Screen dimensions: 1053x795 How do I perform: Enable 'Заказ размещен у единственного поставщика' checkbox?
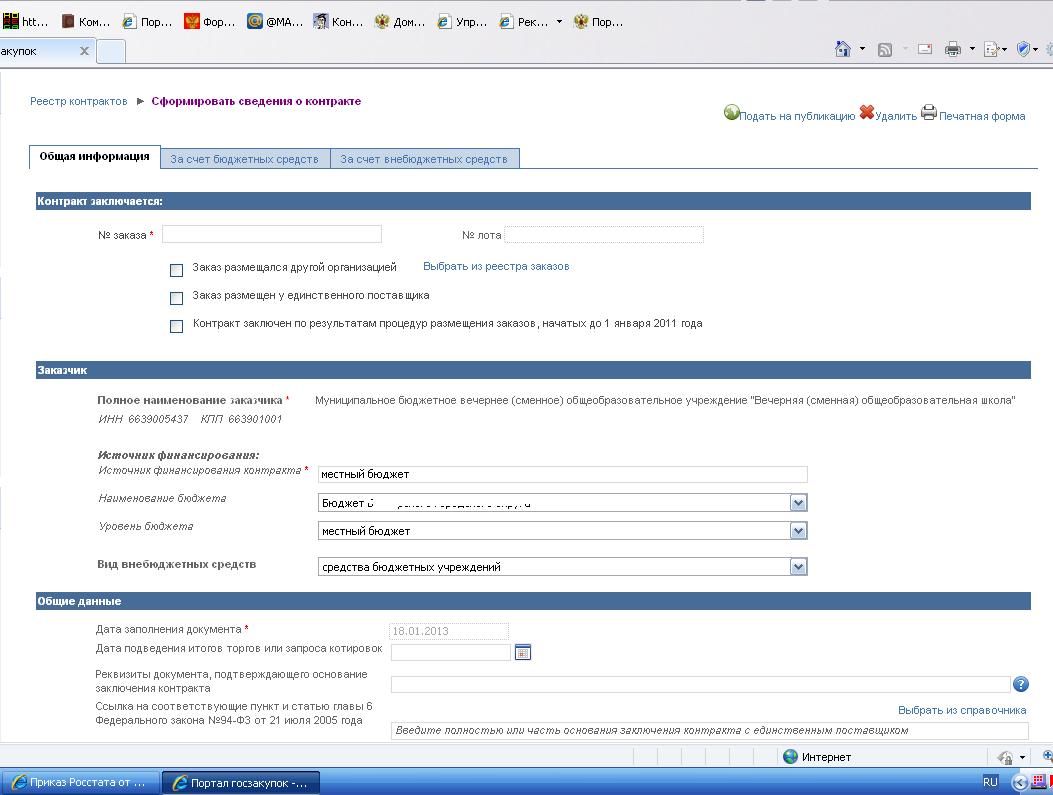(x=177, y=298)
